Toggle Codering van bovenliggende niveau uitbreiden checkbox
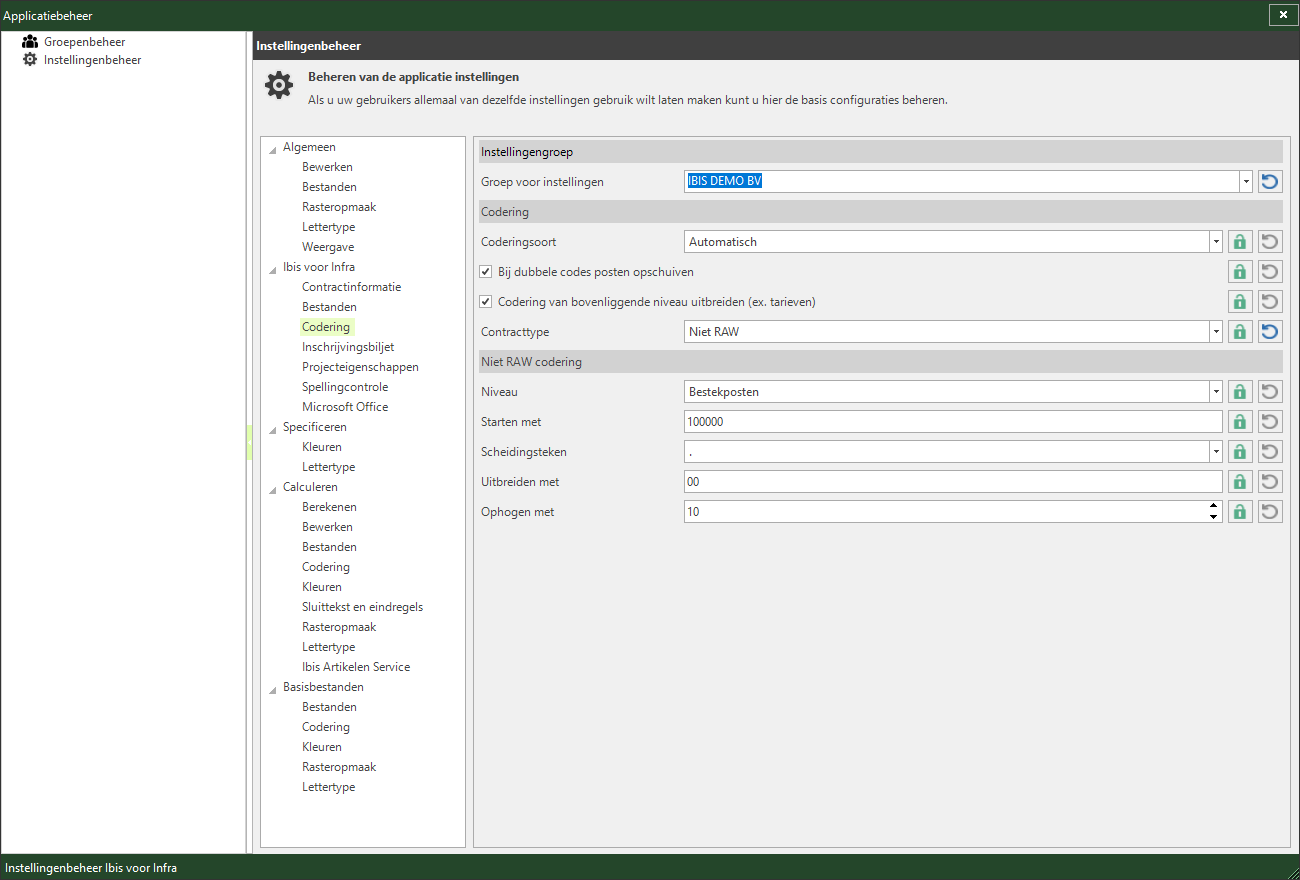 click(486, 302)
